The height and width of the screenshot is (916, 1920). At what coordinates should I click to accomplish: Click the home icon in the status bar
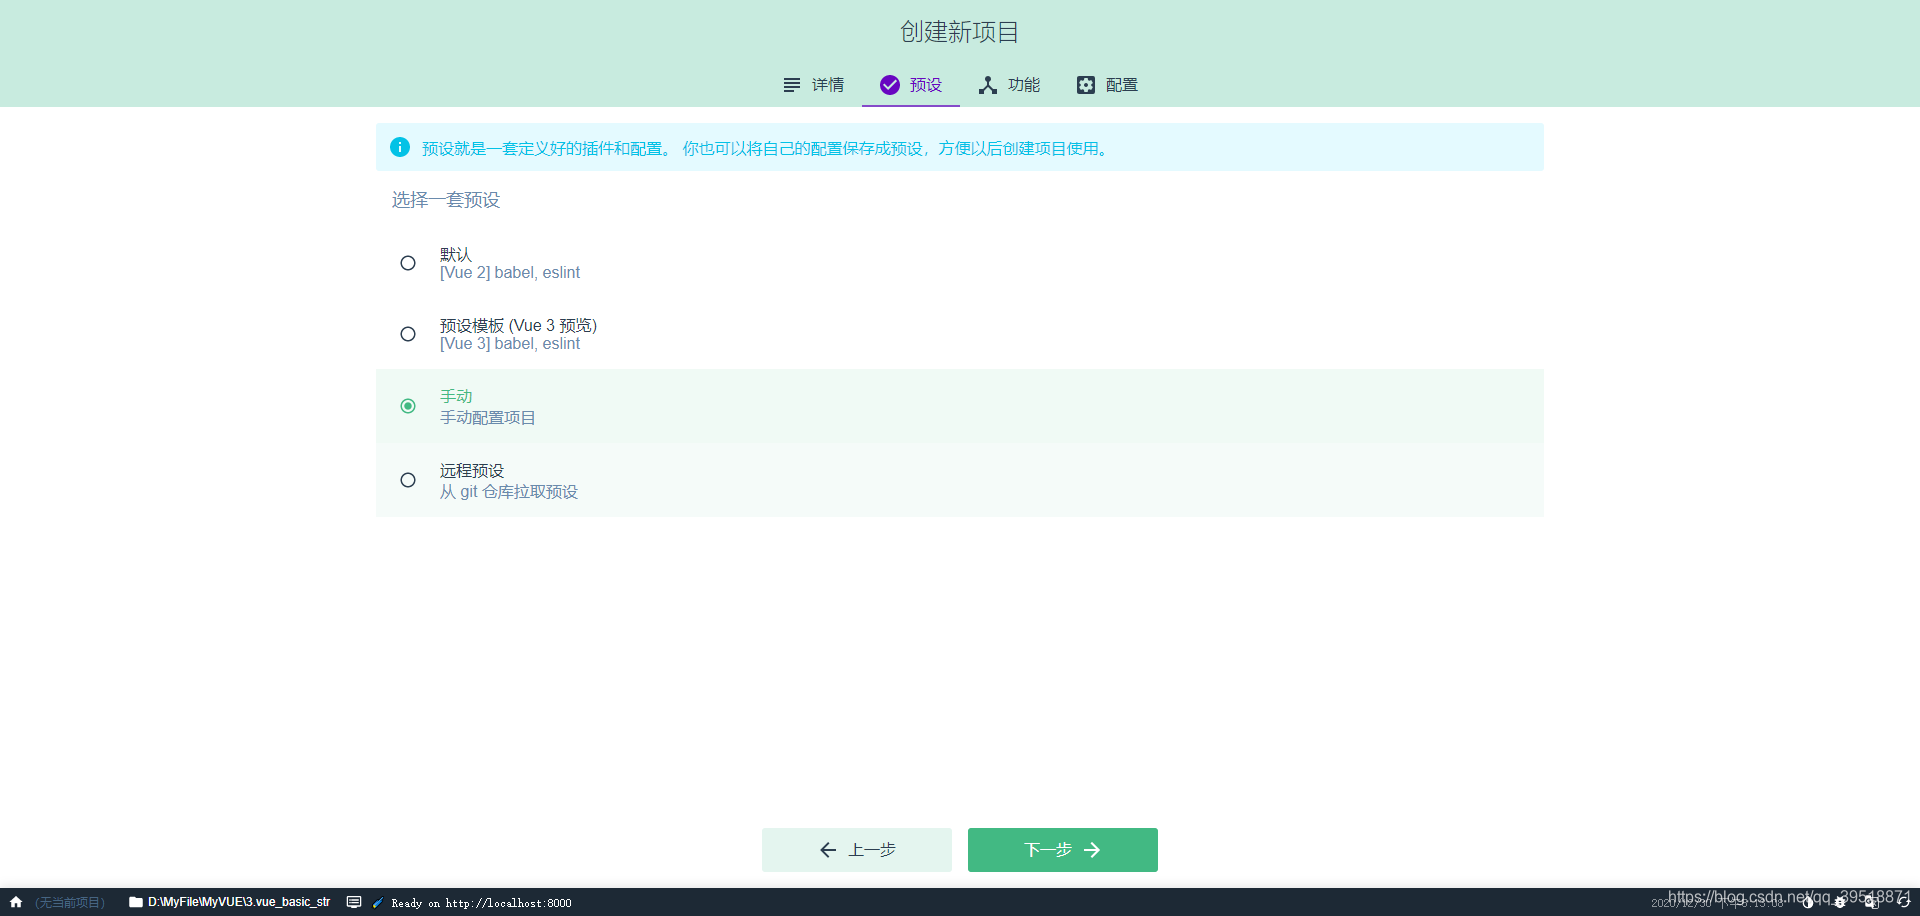click(16, 902)
